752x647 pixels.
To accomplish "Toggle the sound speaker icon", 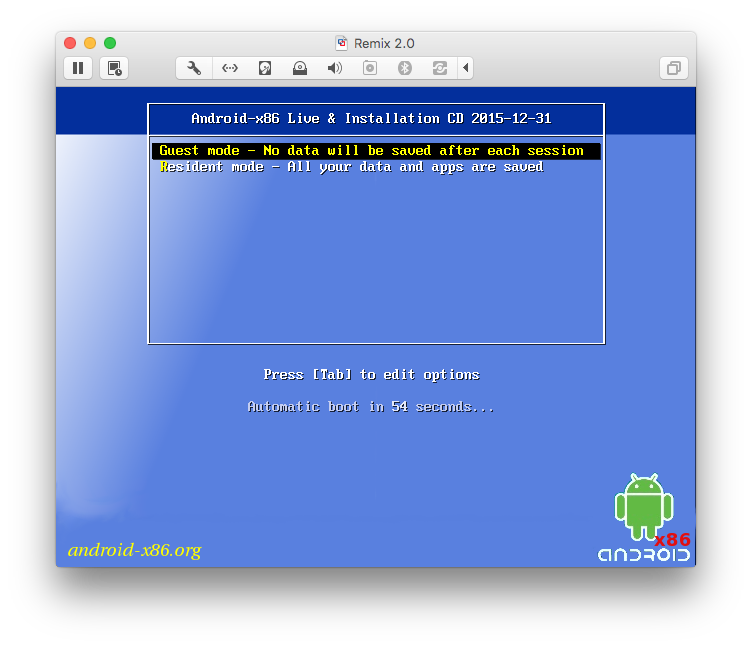I will coord(335,68).
